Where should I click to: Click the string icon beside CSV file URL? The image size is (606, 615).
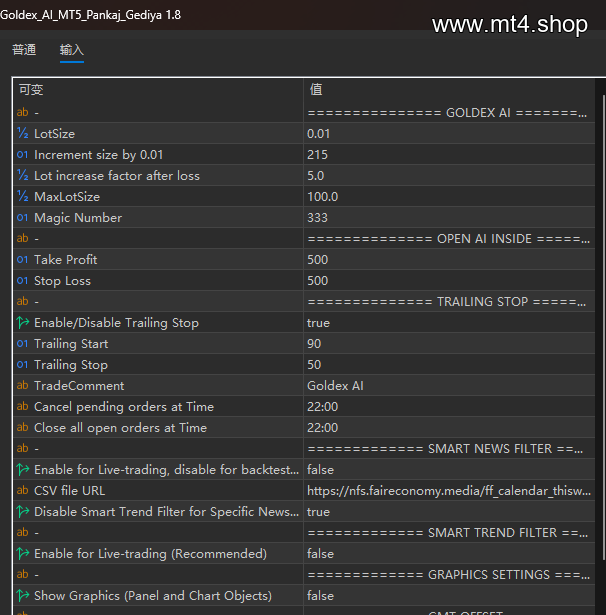click(22, 490)
